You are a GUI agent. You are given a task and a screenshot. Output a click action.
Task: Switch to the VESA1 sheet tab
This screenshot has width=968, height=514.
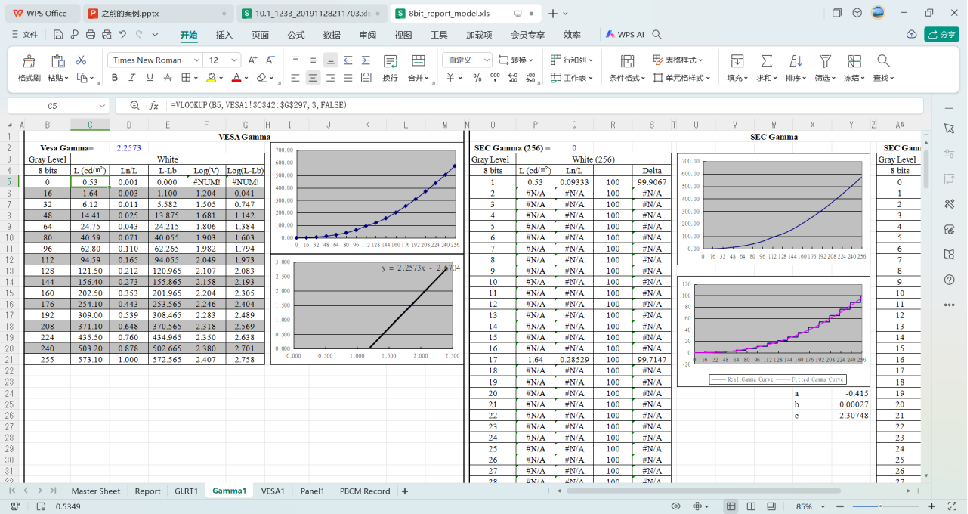[272, 491]
